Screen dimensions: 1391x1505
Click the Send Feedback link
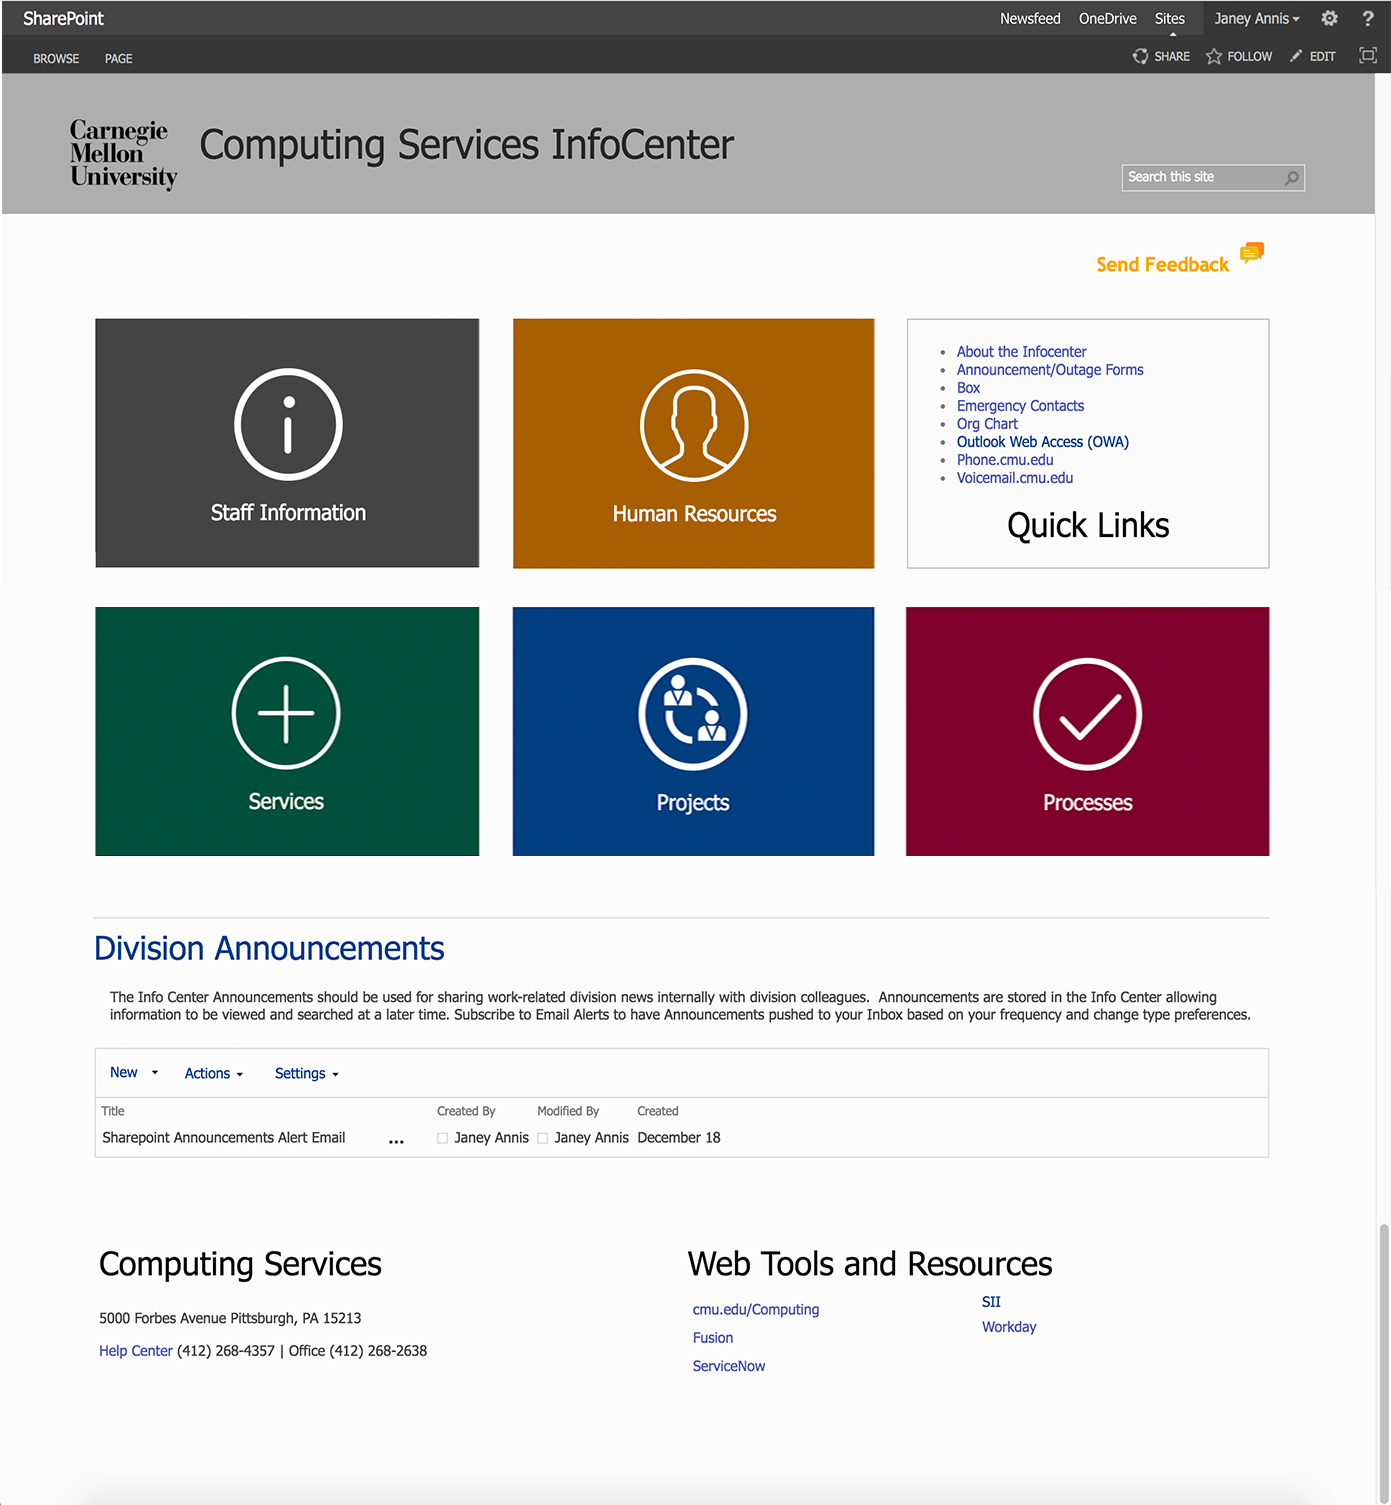[x=1162, y=264]
